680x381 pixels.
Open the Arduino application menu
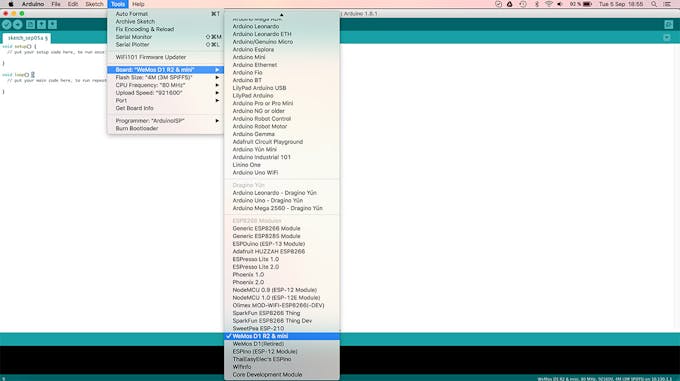click(x=33, y=4)
